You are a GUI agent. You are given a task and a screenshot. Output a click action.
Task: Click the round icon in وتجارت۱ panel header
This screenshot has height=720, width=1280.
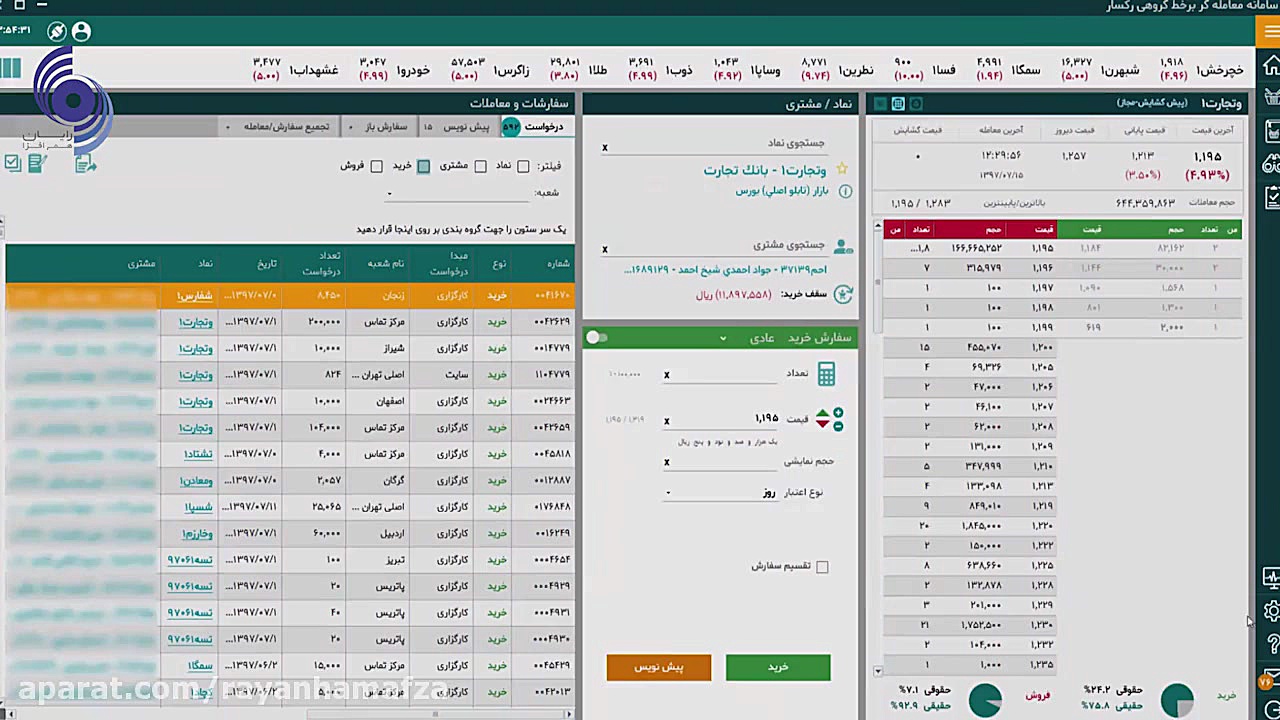tap(916, 104)
